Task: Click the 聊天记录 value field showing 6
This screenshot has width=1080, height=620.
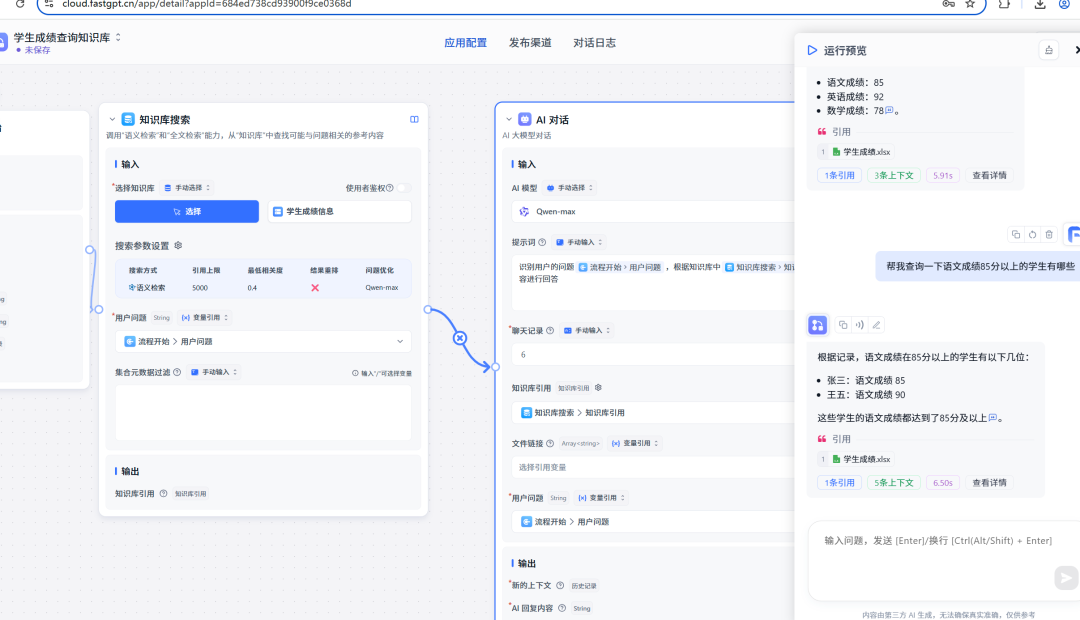Action: (653, 355)
